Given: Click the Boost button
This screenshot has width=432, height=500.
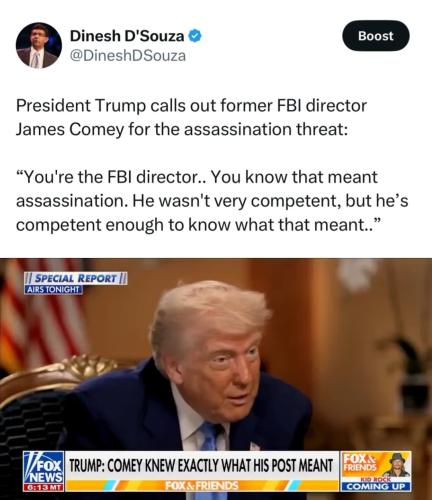Looking at the screenshot, I should (x=376, y=36).
